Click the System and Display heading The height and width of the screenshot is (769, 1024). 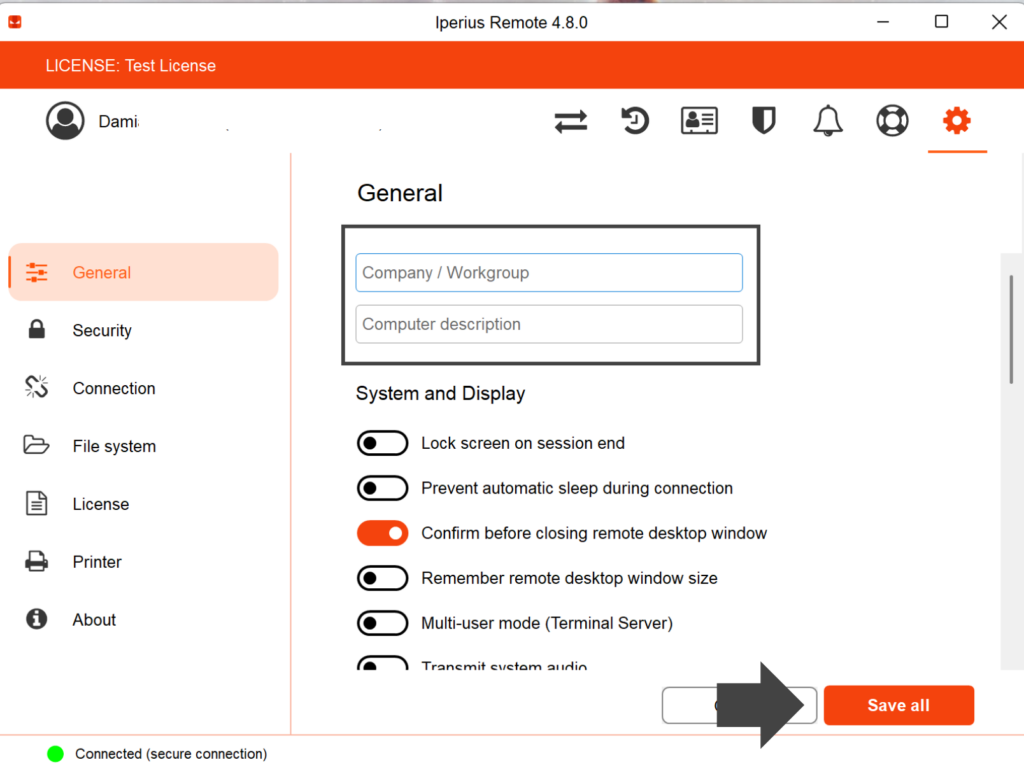tap(440, 394)
